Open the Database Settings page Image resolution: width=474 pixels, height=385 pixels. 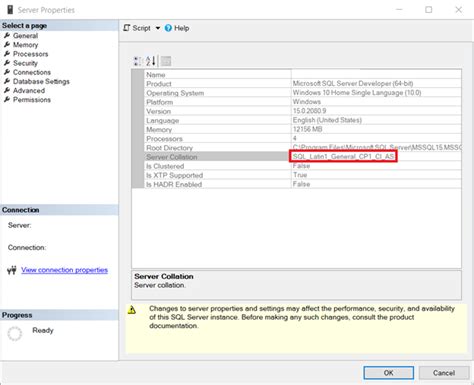coord(41,81)
